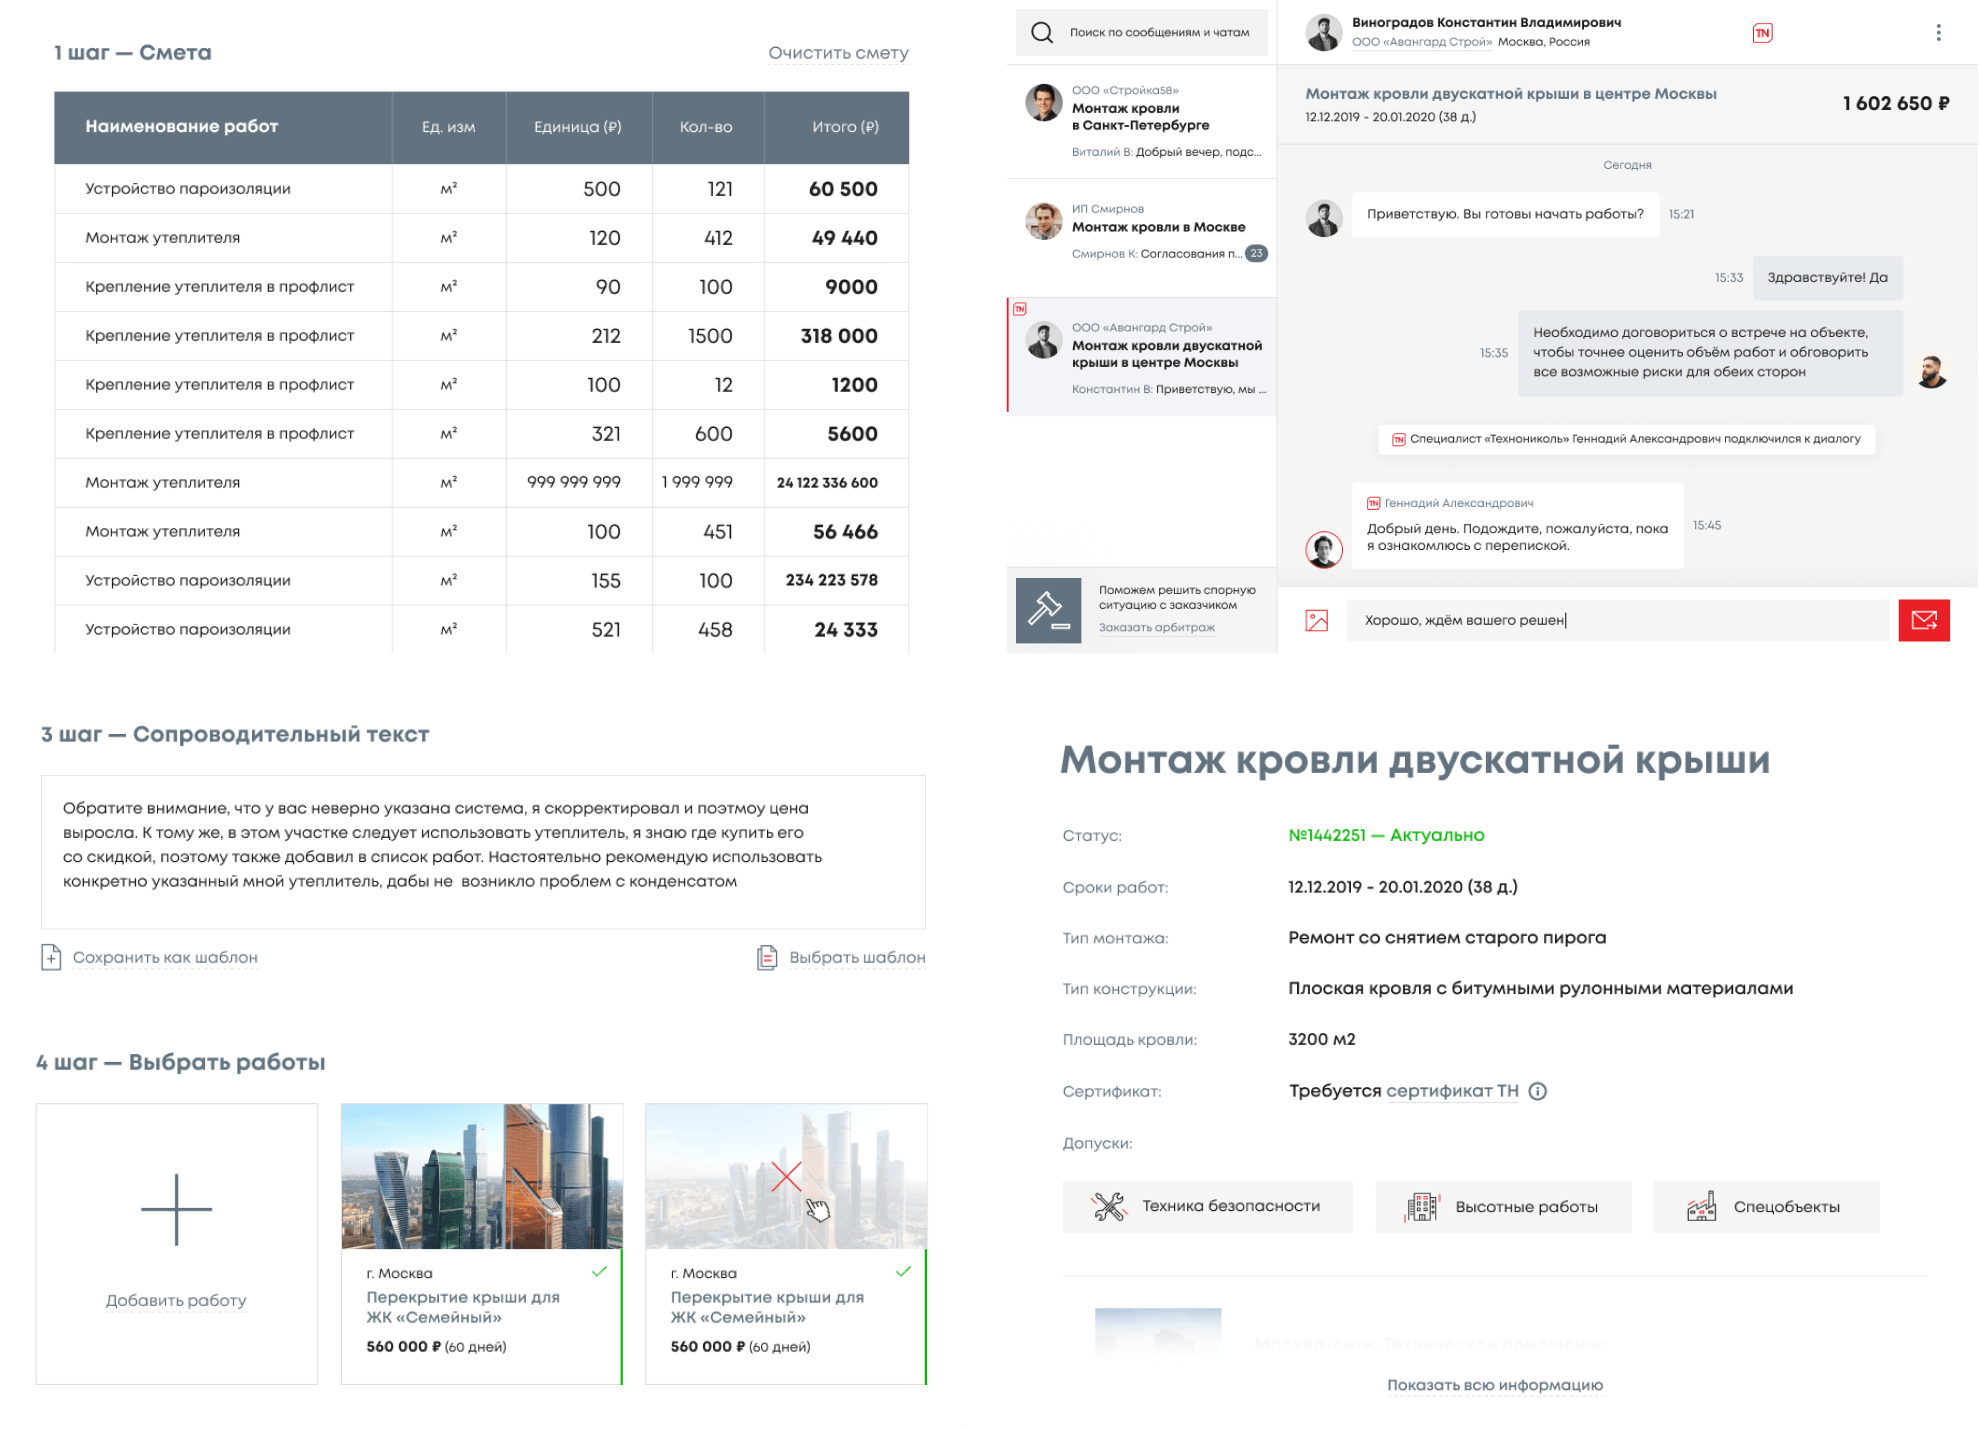Click the red send message envelope button

coord(1923,620)
